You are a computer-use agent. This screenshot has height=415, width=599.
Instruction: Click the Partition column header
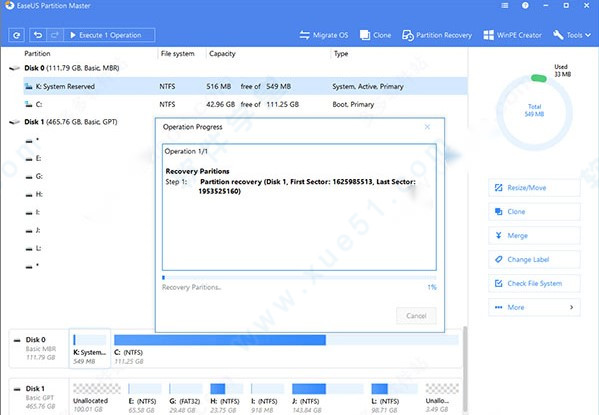[37, 53]
